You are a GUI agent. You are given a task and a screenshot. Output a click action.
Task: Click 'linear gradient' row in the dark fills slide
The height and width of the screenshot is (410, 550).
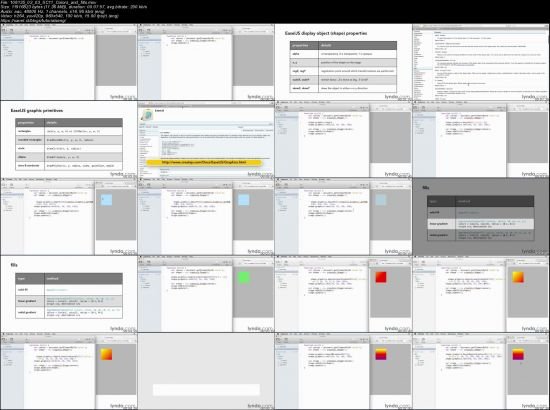(x=481, y=224)
